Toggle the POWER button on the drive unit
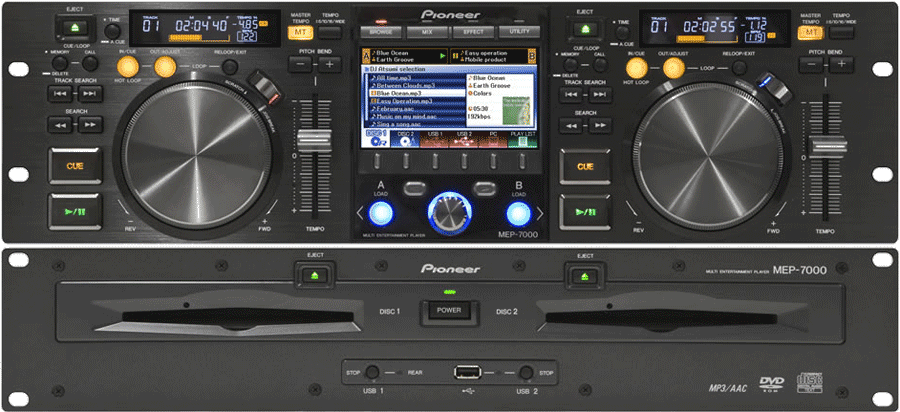 [x=450, y=309]
